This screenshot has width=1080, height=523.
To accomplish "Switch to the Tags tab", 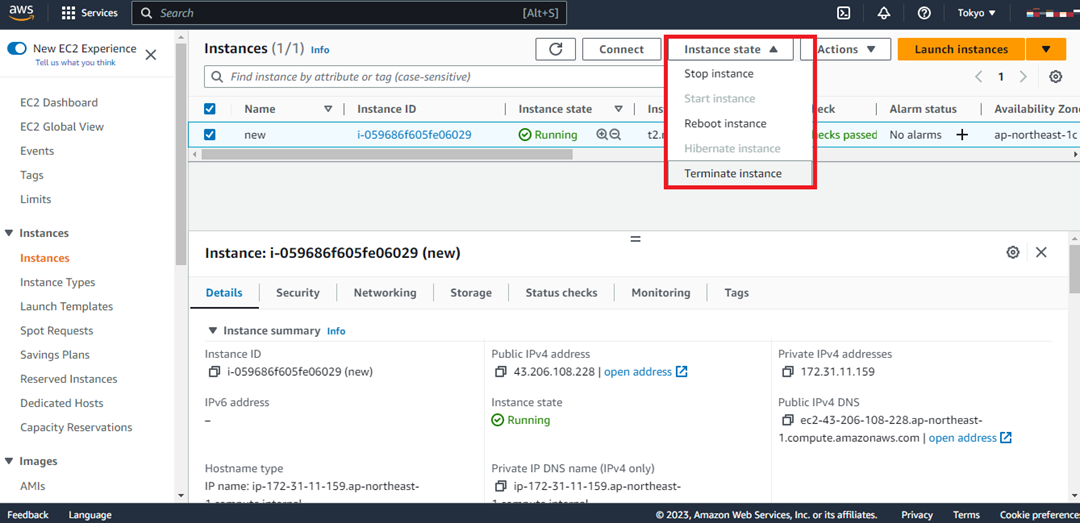I will click(736, 293).
